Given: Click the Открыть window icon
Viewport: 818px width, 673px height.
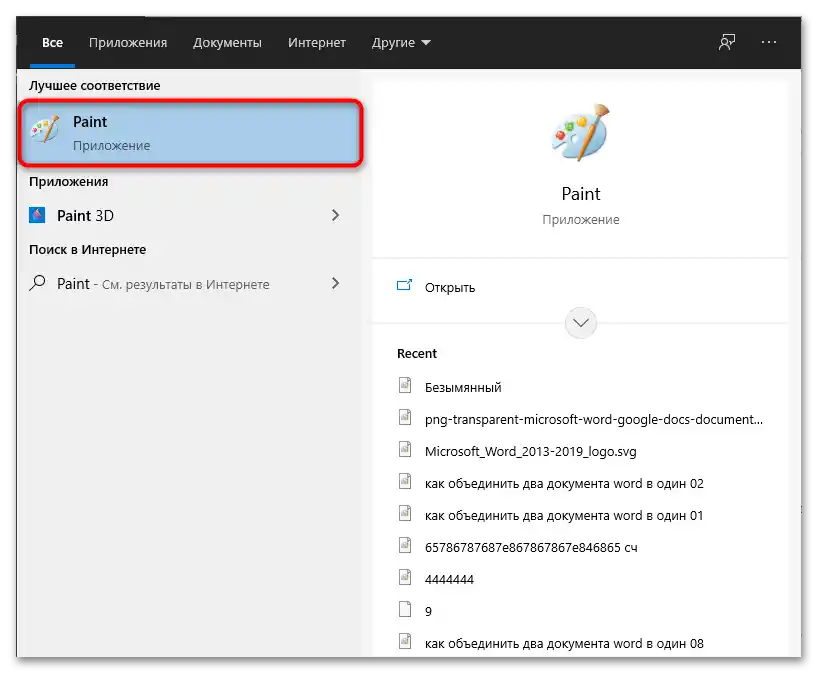Looking at the screenshot, I should [404, 285].
